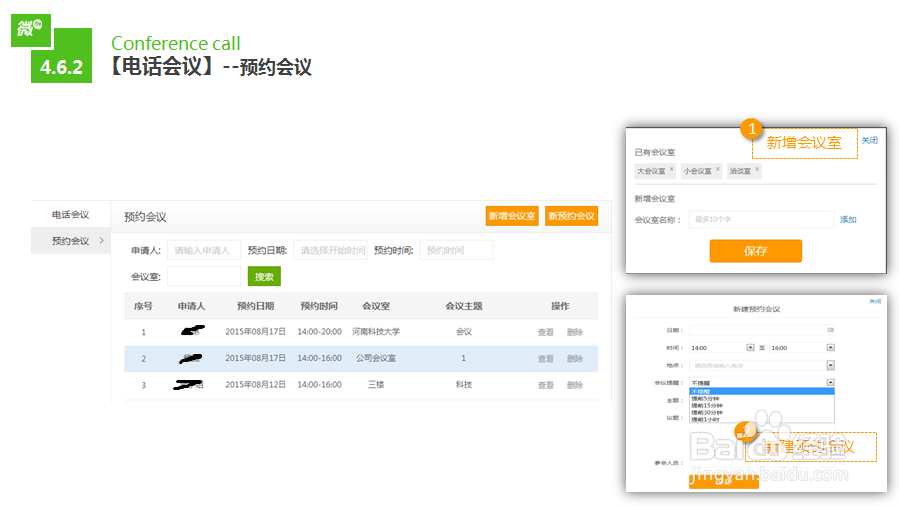Click the 操作 column header

click(560, 306)
